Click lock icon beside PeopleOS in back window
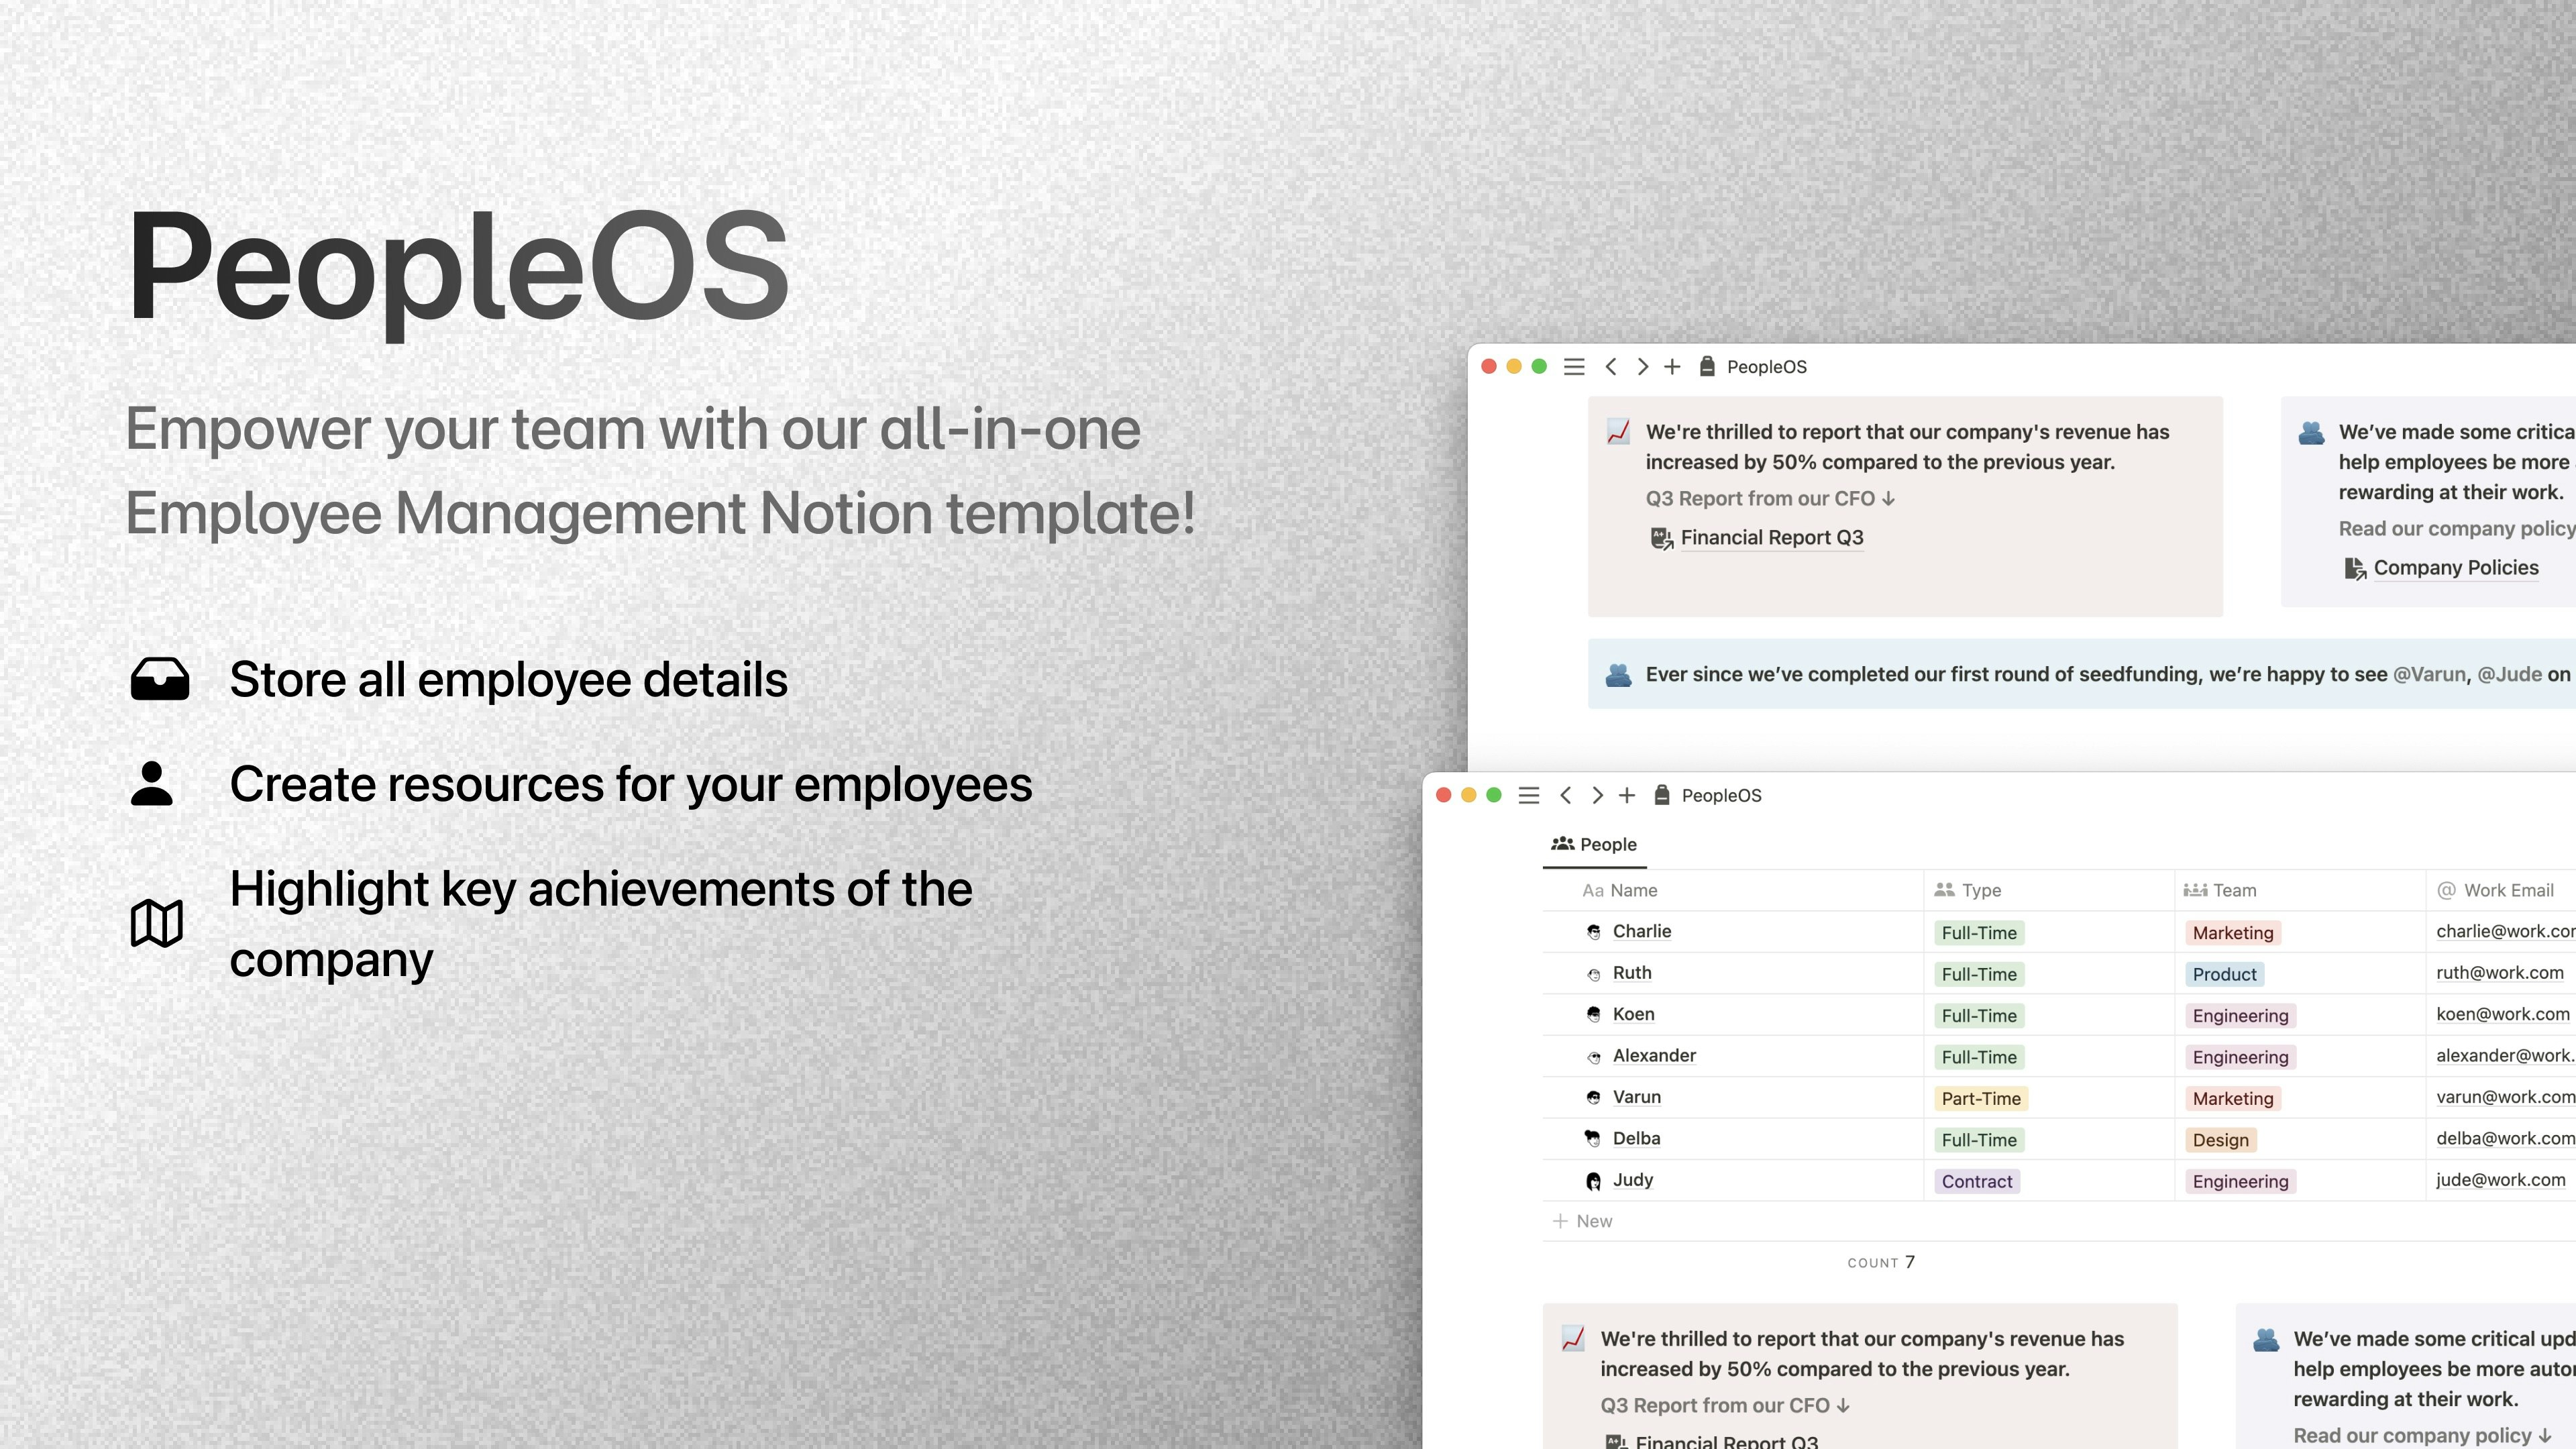This screenshot has width=2576, height=1449. click(1707, 366)
